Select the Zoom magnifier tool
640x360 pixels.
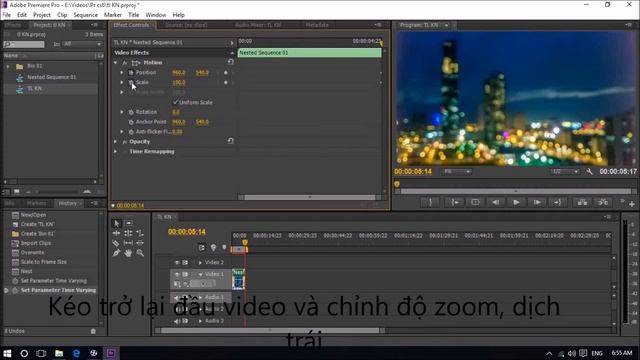(140, 253)
